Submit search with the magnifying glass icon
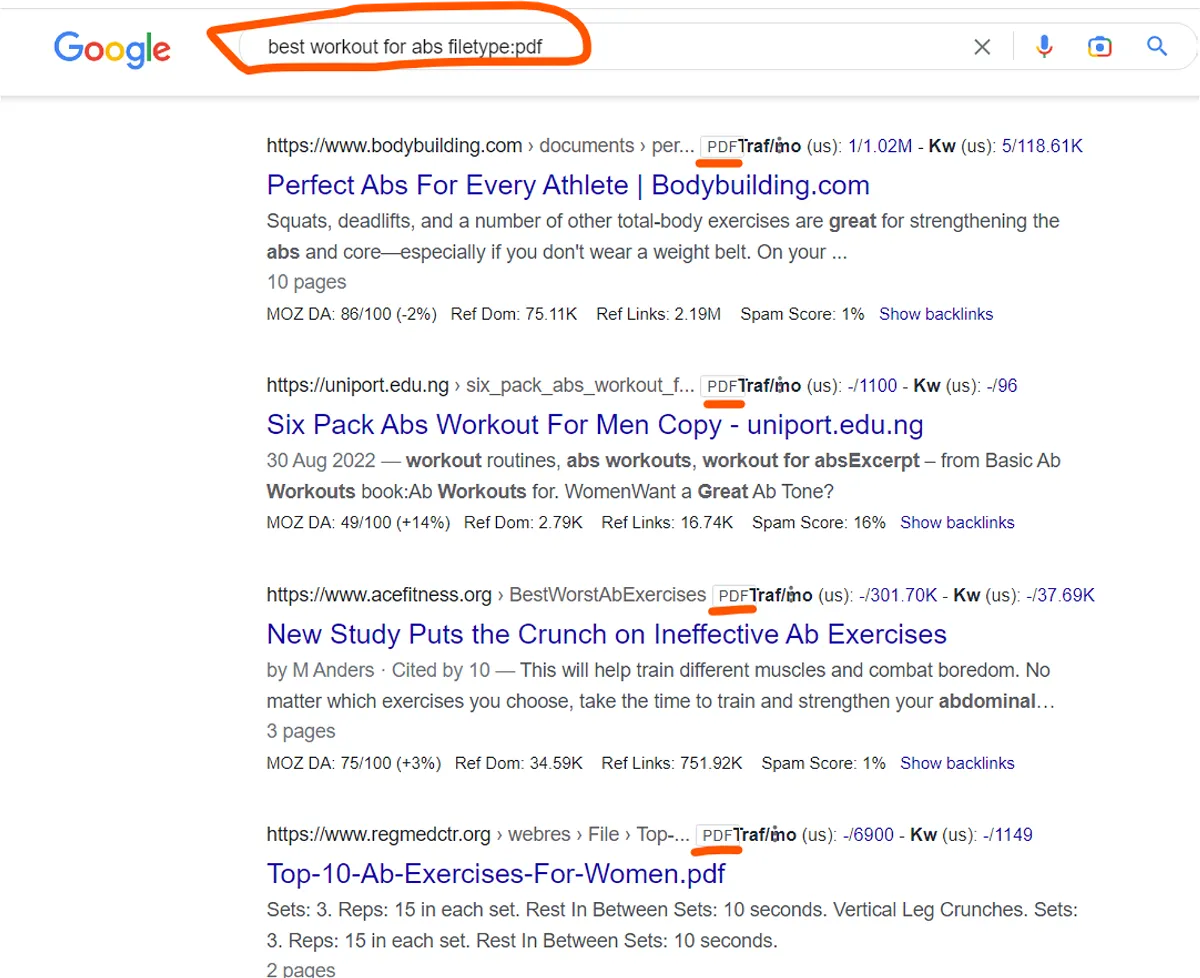Viewport: 1200px width, 978px height. [1157, 46]
